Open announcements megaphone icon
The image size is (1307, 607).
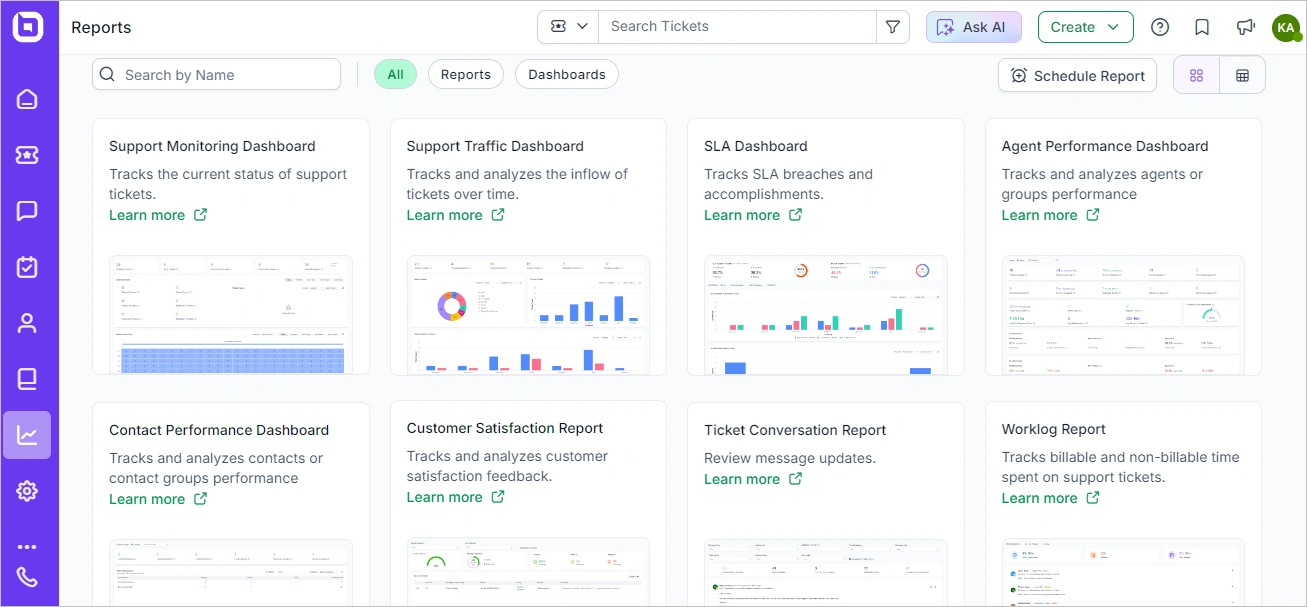click(1244, 27)
